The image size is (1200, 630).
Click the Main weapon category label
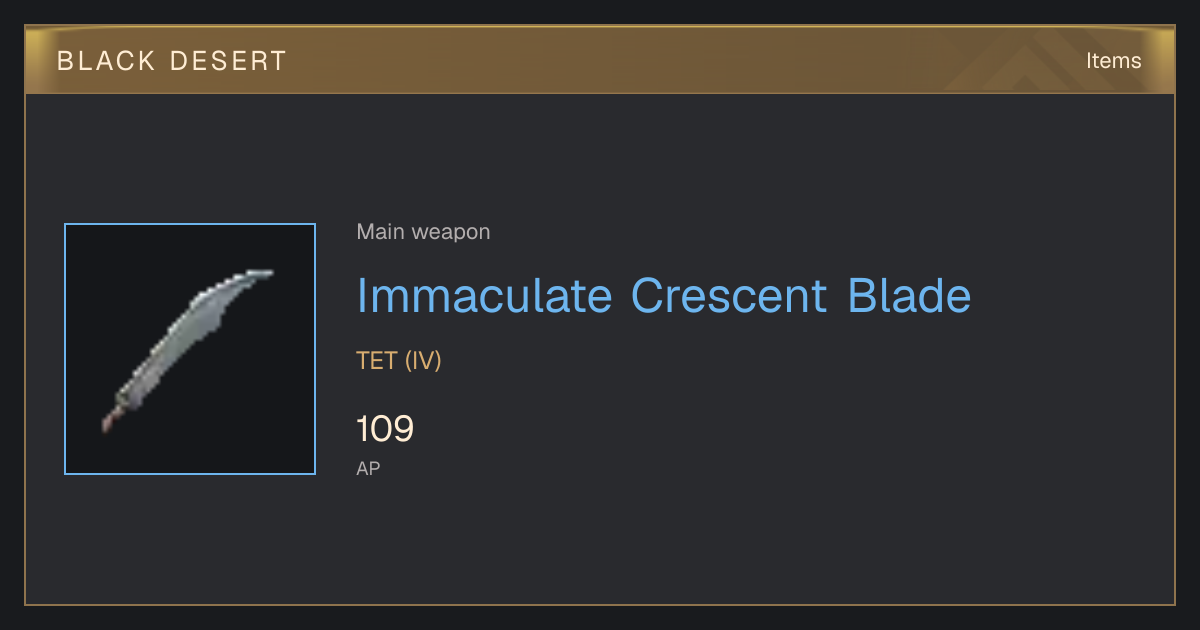pos(423,232)
